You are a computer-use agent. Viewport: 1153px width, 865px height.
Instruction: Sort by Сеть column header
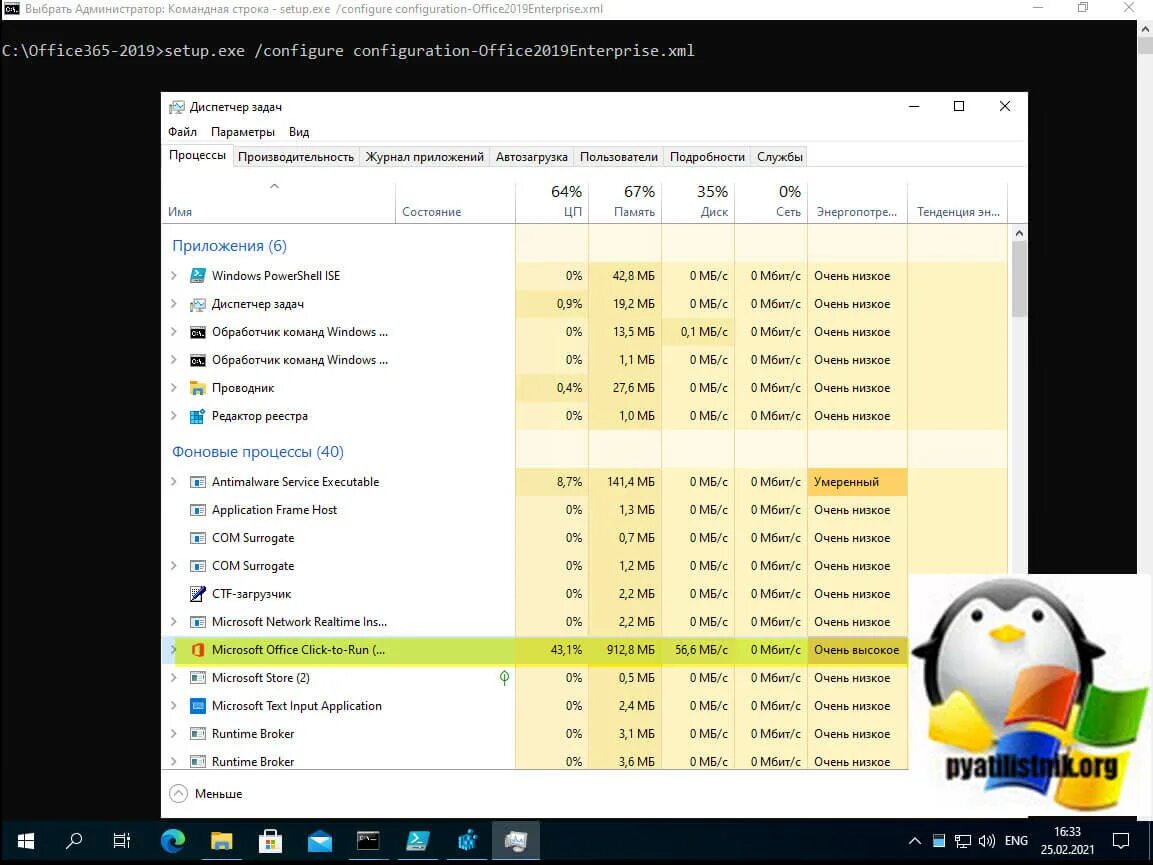(771, 202)
